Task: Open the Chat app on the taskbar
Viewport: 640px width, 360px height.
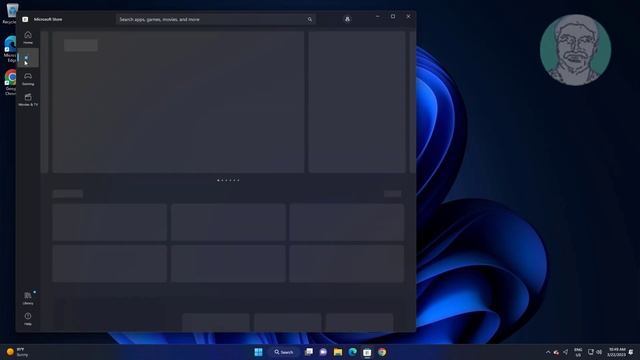Action: pos(323,352)
